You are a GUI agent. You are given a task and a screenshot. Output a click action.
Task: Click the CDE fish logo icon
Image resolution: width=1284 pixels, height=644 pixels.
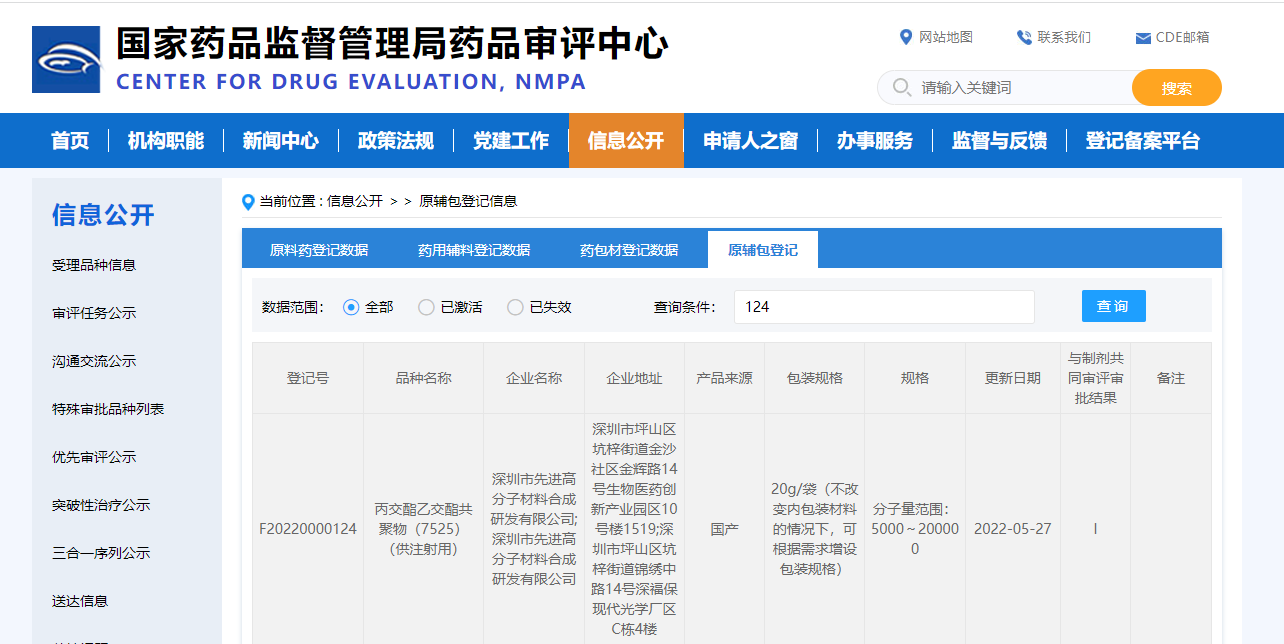(65, 58)
